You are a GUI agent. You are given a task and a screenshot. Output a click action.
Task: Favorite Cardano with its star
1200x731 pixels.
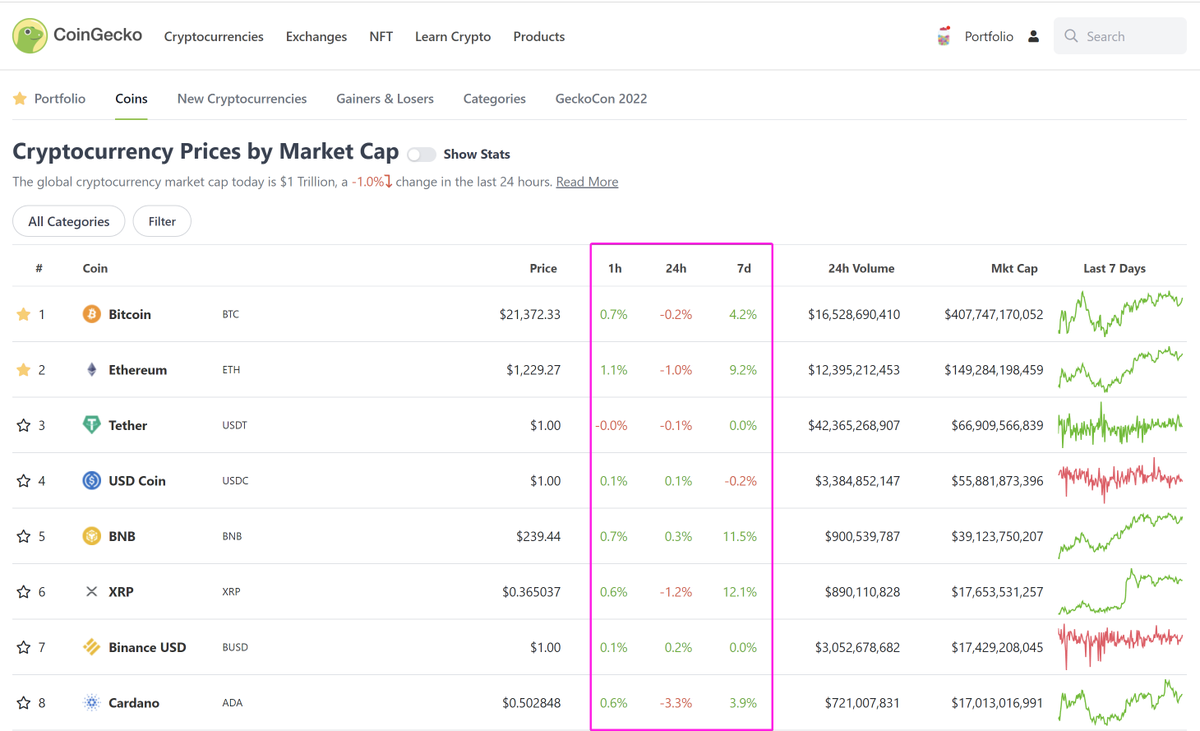tap(24, 703)
